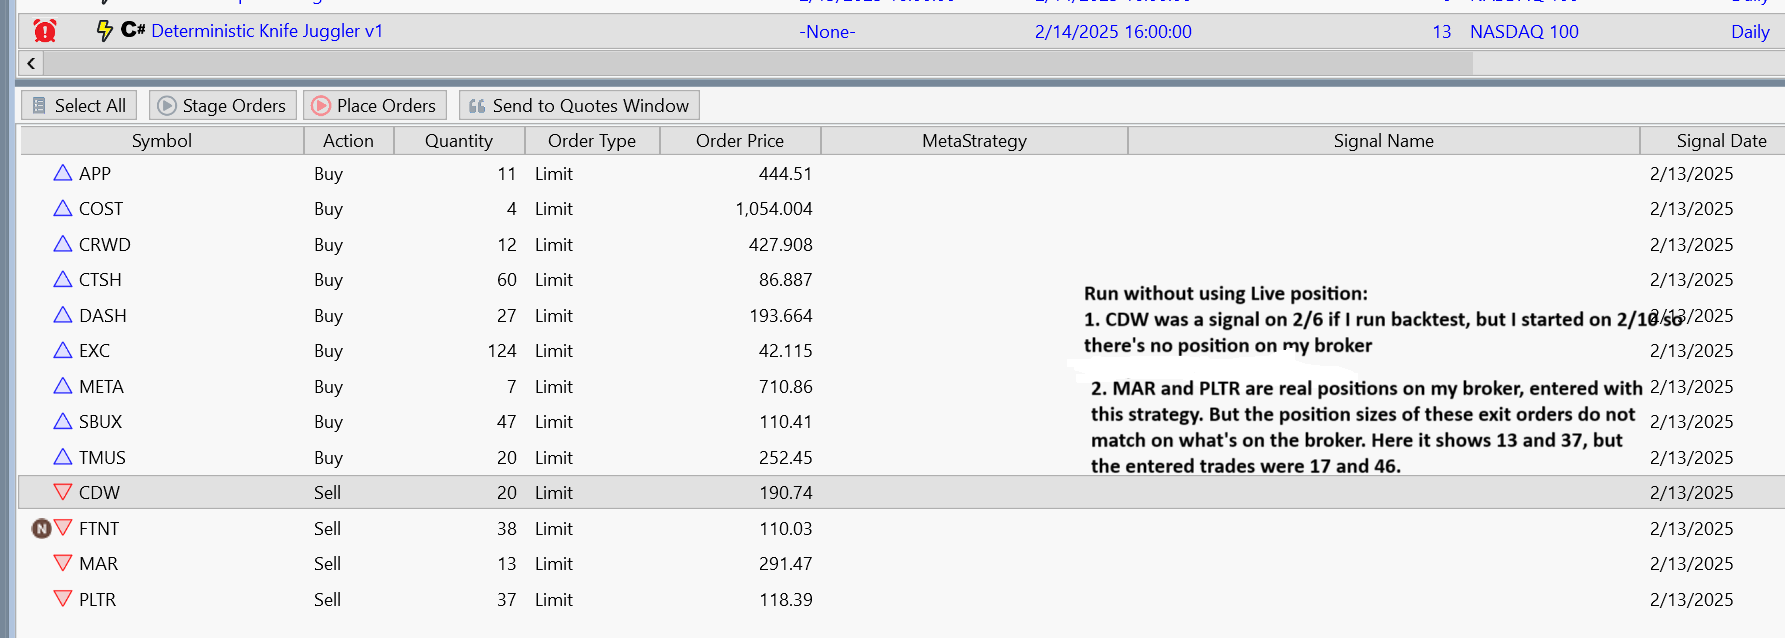Viewport: 1785px width, 638px height.
Task: Click signal date in PLTR row
Action: pyautogui.click(x=1692, y=600)
